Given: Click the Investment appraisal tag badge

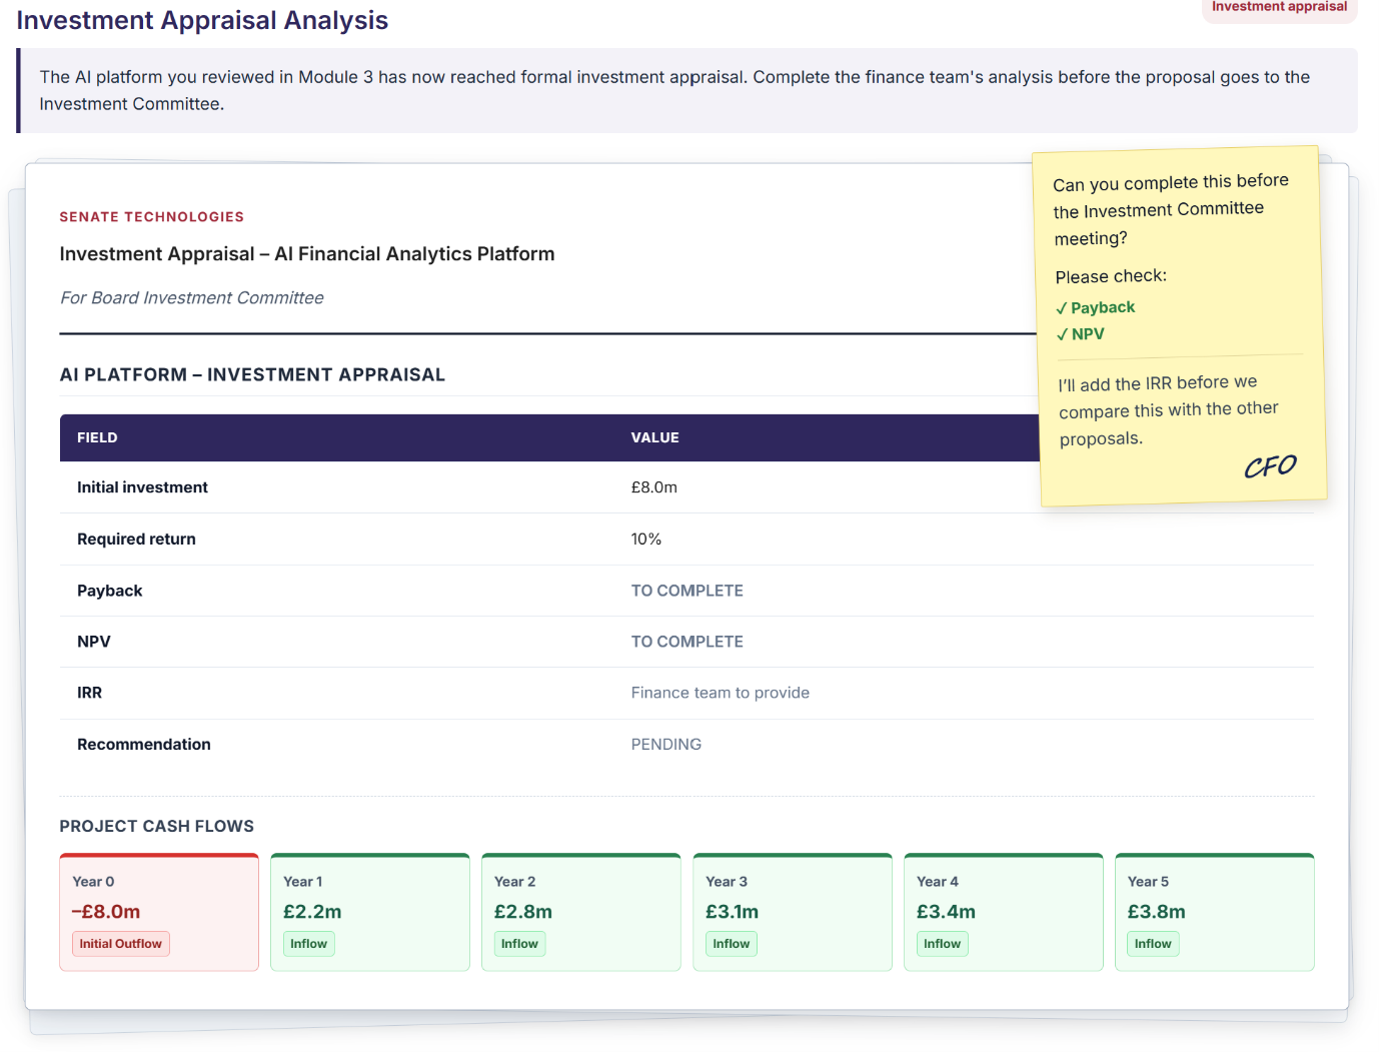Looking at the screenshot, I should point(1279,8).
